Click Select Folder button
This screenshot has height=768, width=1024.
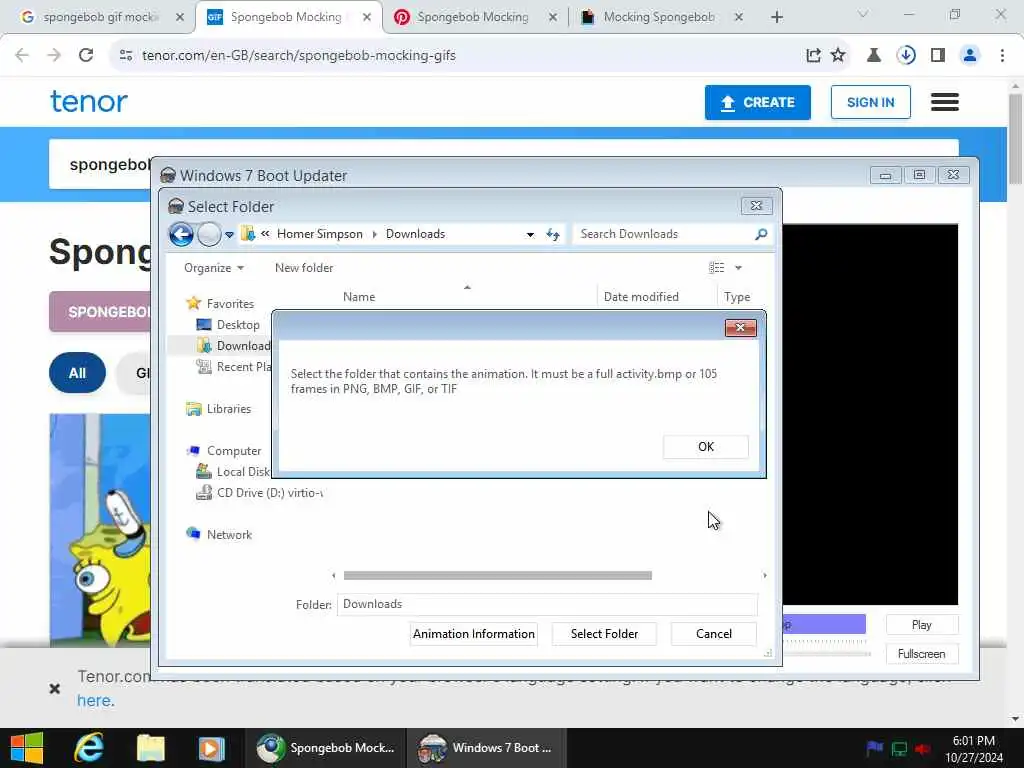click(x=604, y=633)
